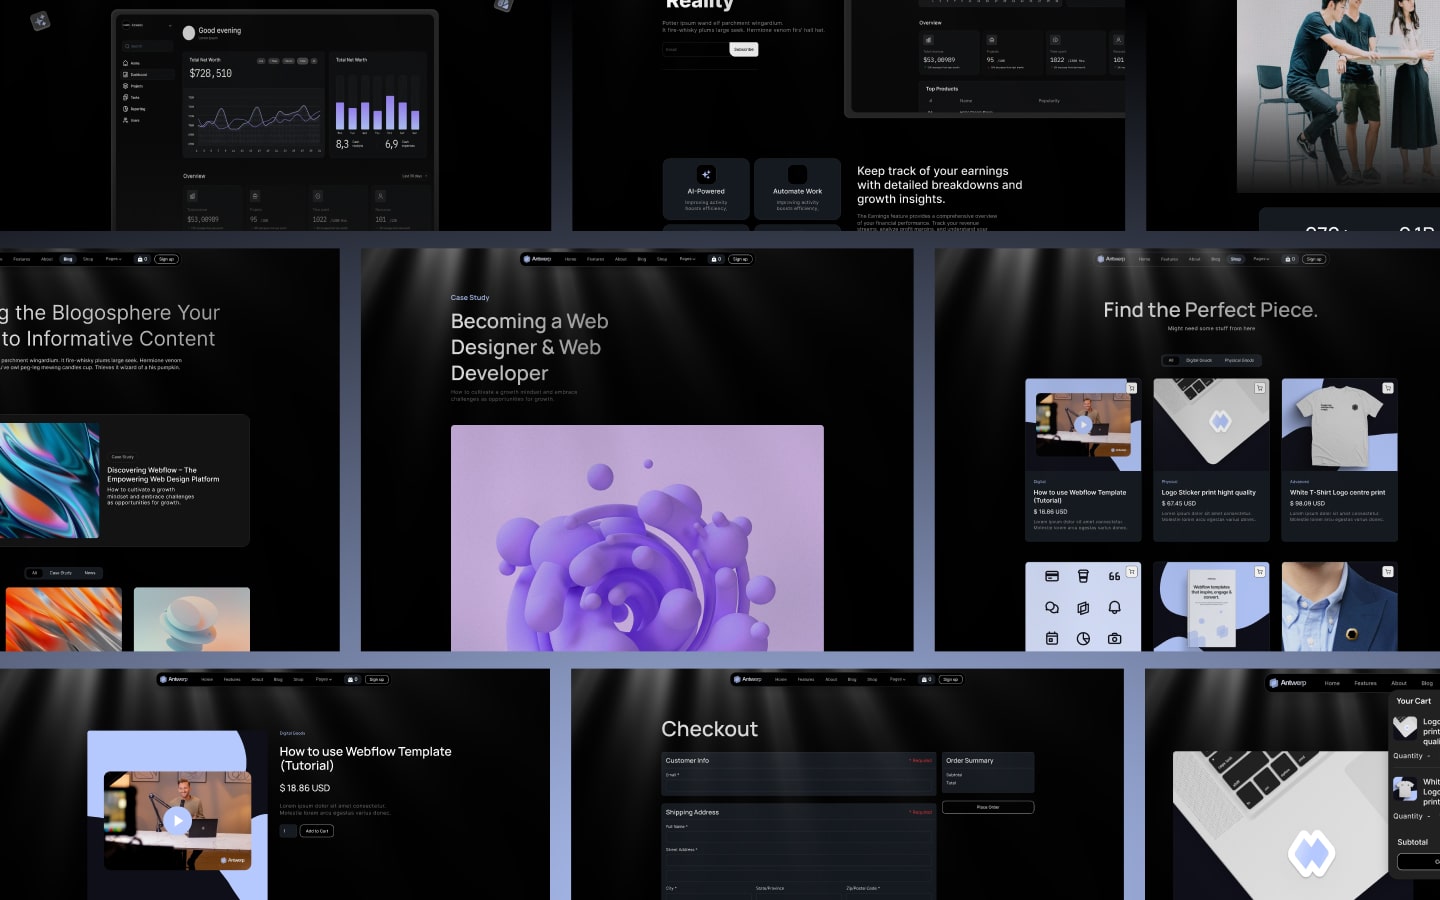
Task: Go to Home on the Your Cart page navbar
Action: point(1332,683)
